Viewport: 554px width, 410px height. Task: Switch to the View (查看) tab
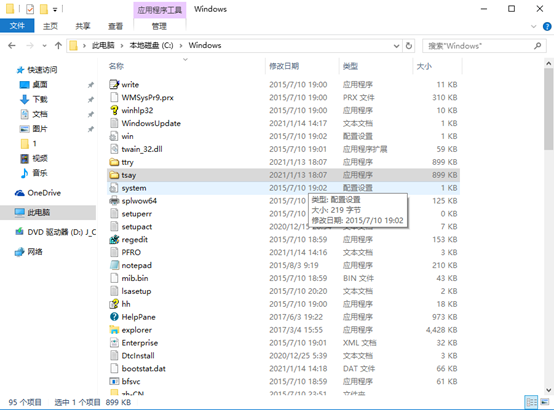coord(115,26)
